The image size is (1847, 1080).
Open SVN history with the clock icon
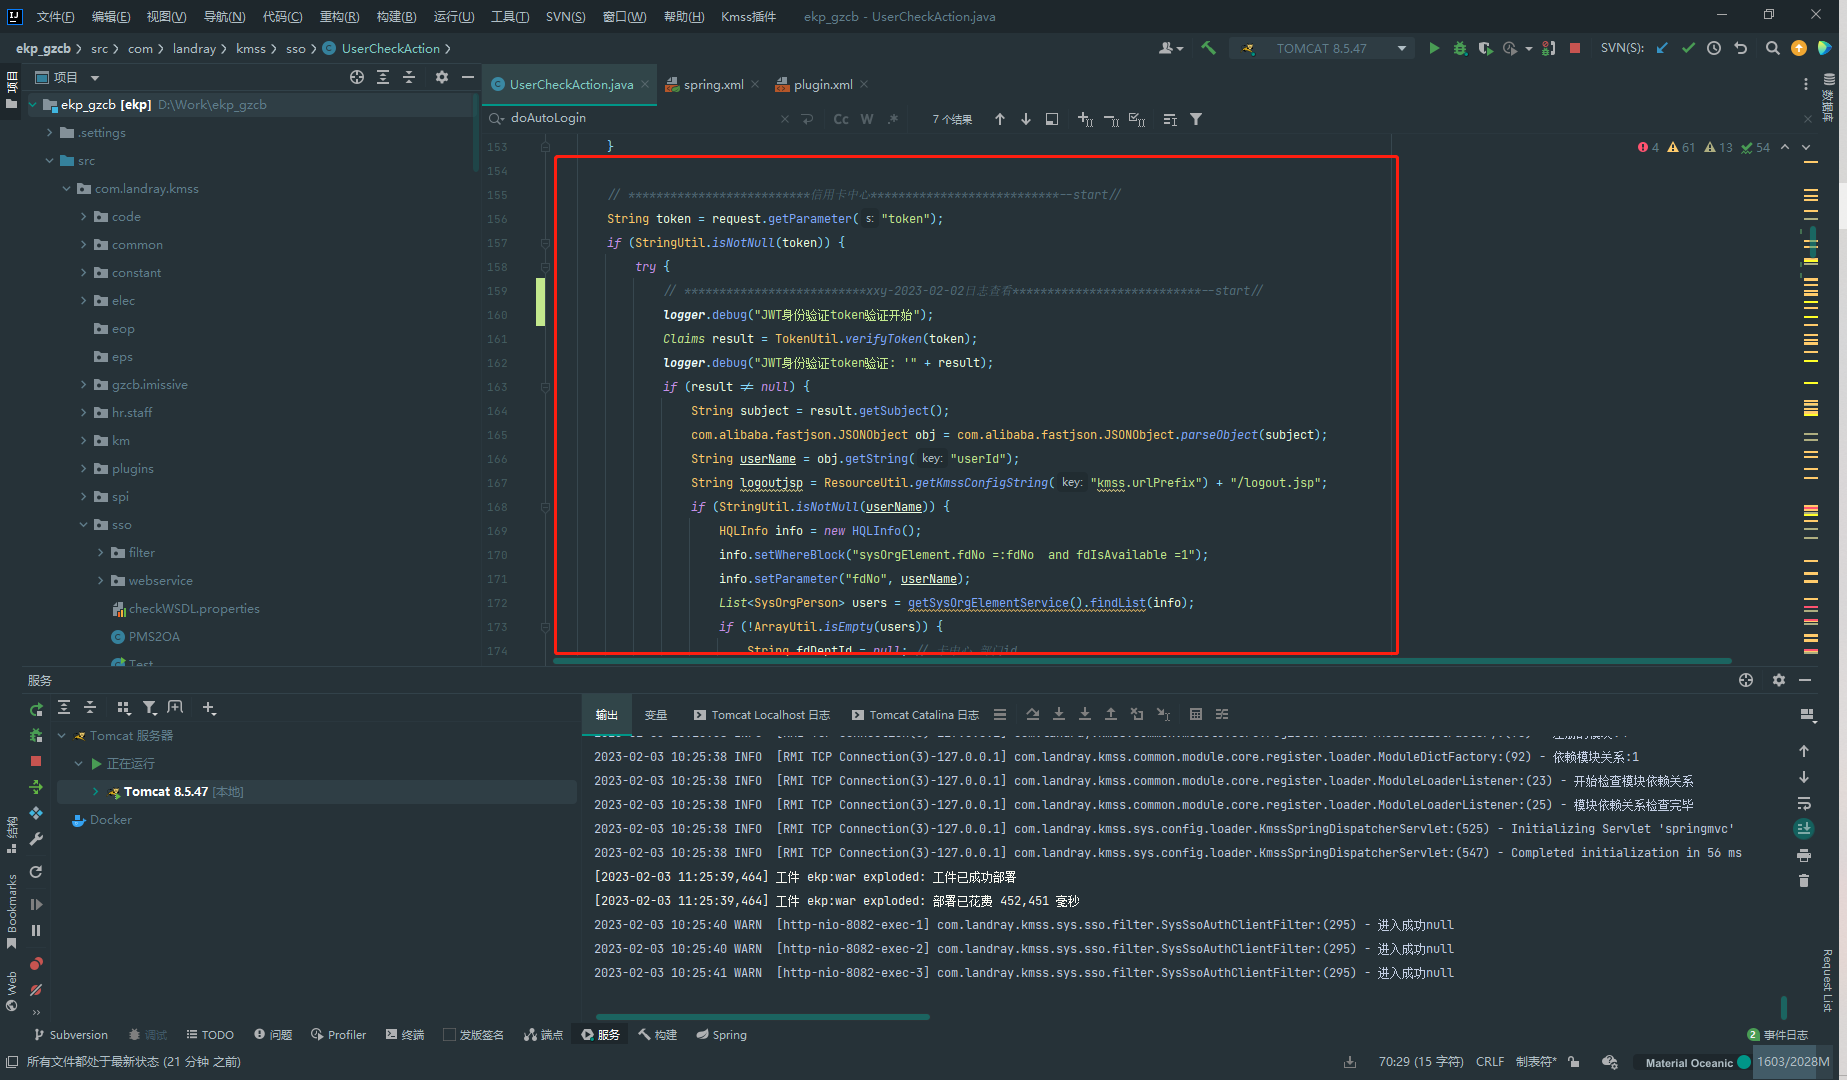coord(1714,48)
